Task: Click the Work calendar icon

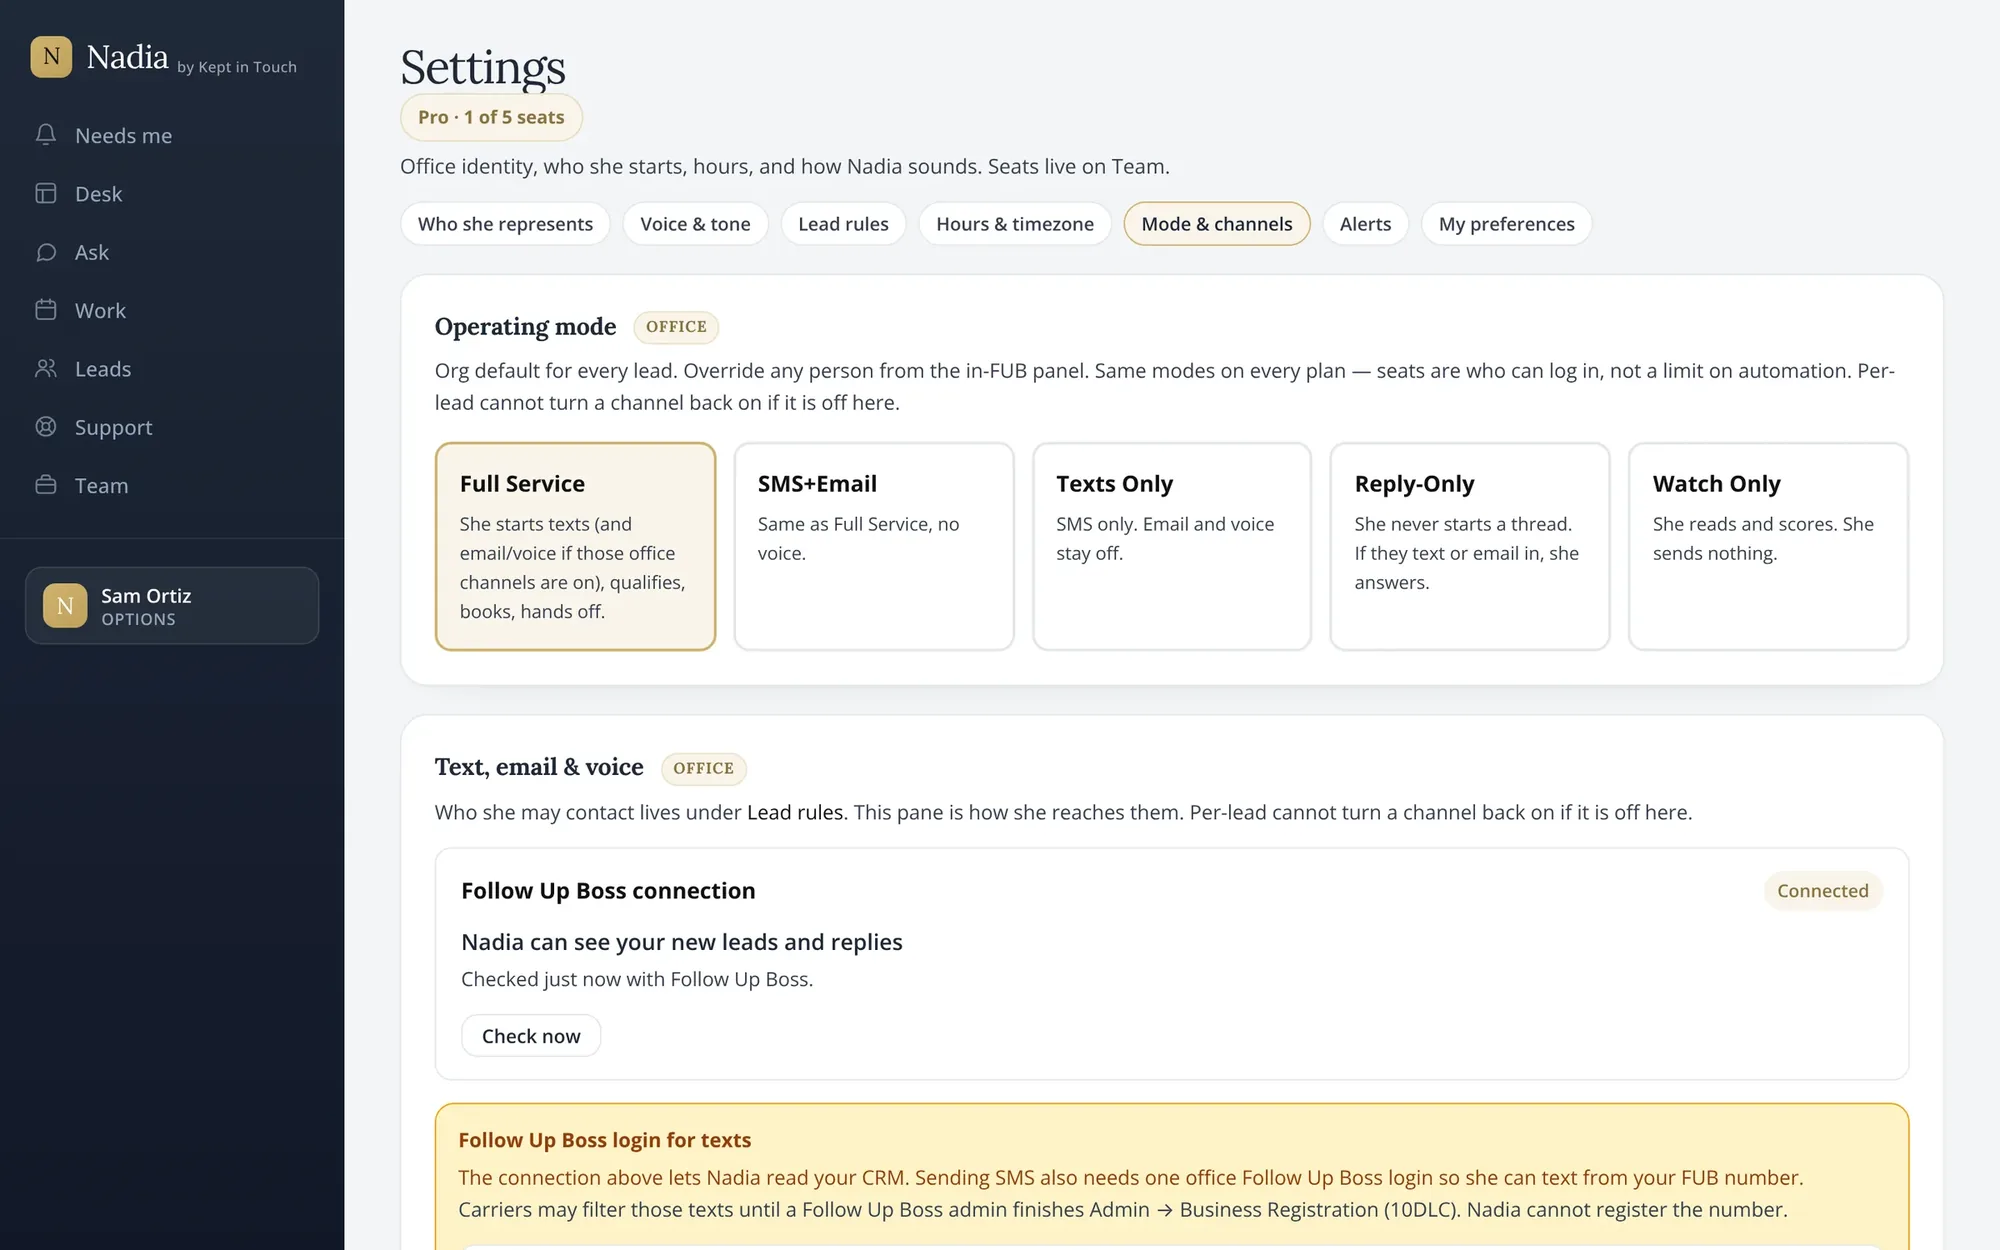Action: (x=46, y=310)
